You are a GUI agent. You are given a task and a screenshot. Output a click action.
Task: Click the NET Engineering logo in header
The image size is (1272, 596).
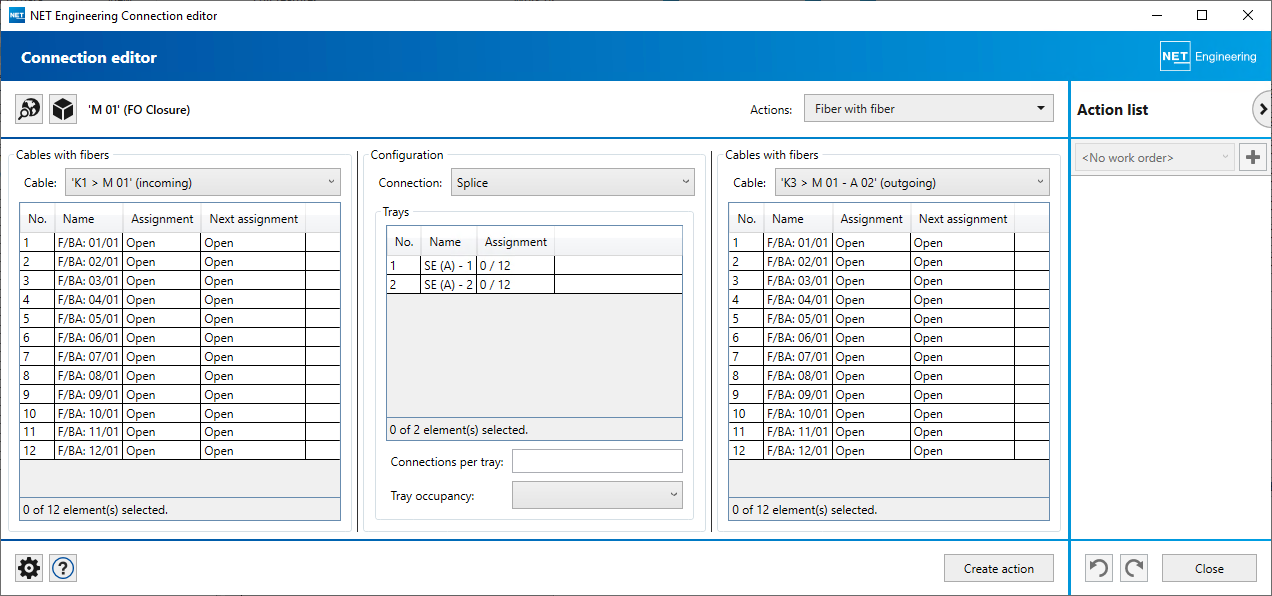point(1208,56)
